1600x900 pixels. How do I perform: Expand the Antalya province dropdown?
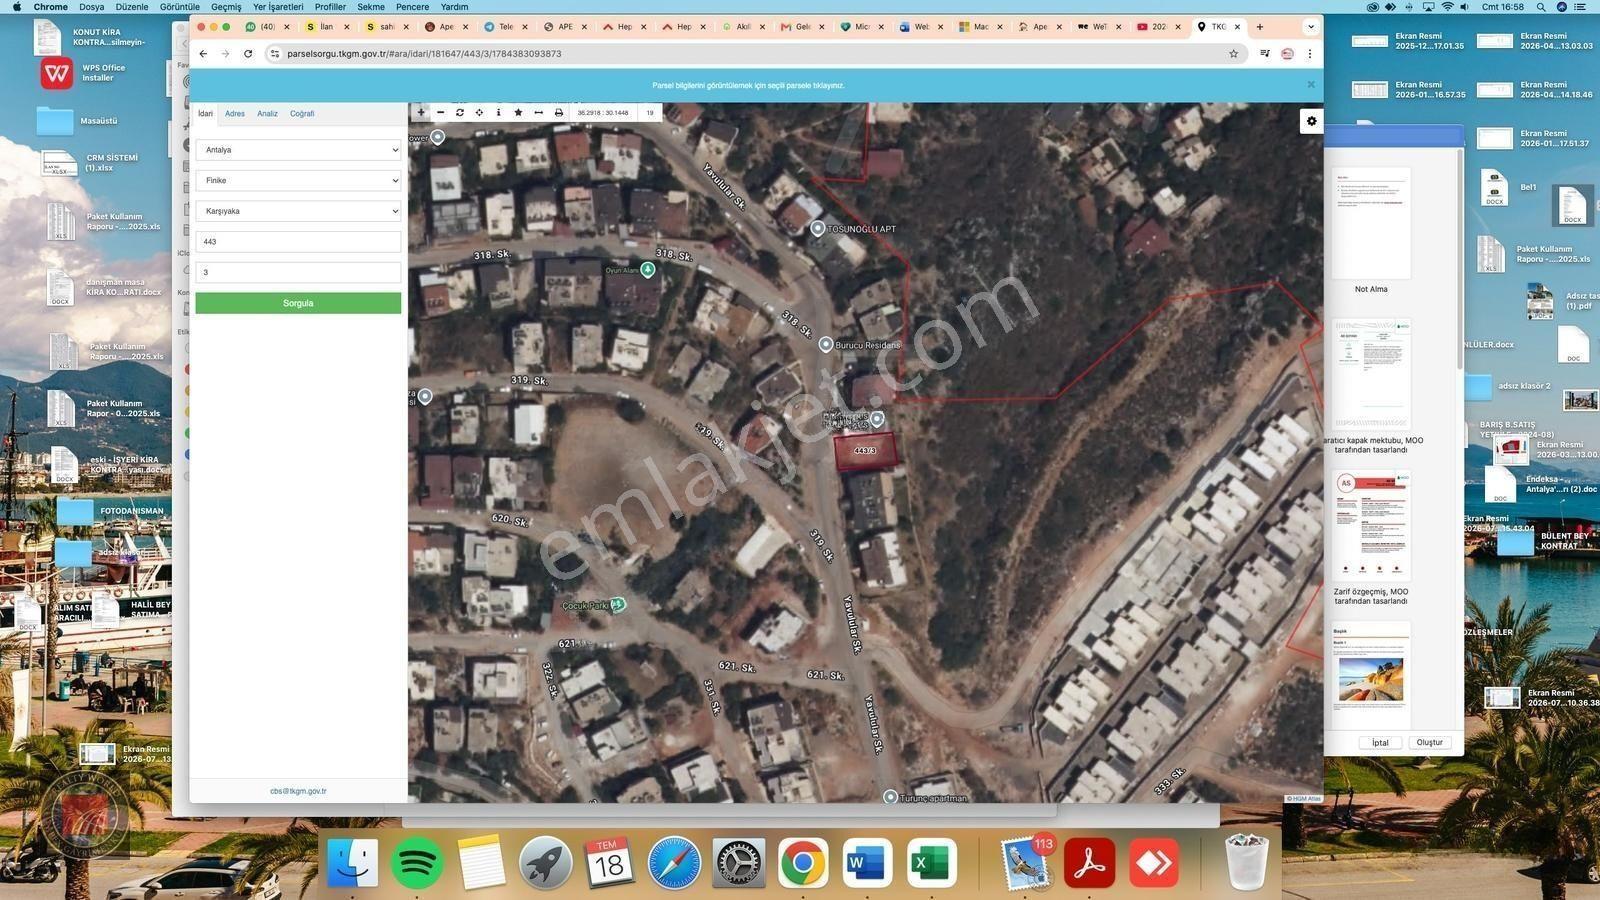tap(298, 150)
